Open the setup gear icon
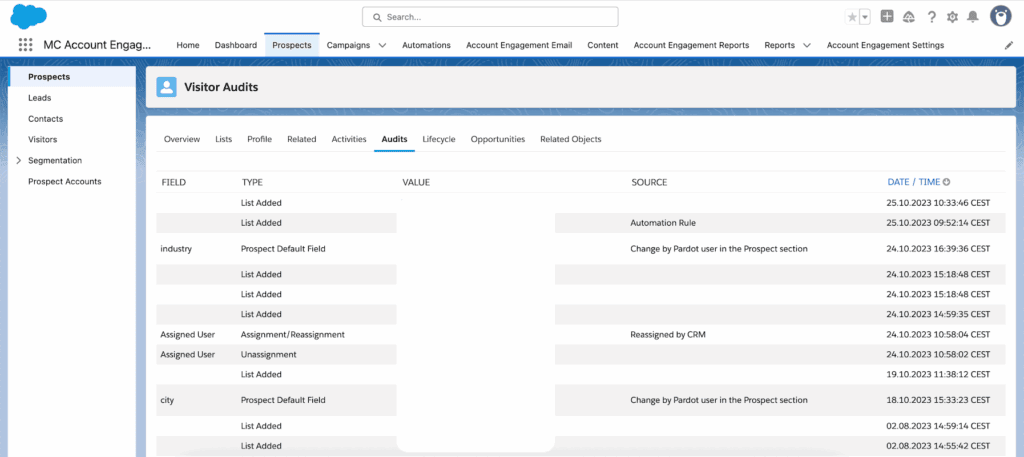Viewport: 1024px width, 457px height. 952,17
